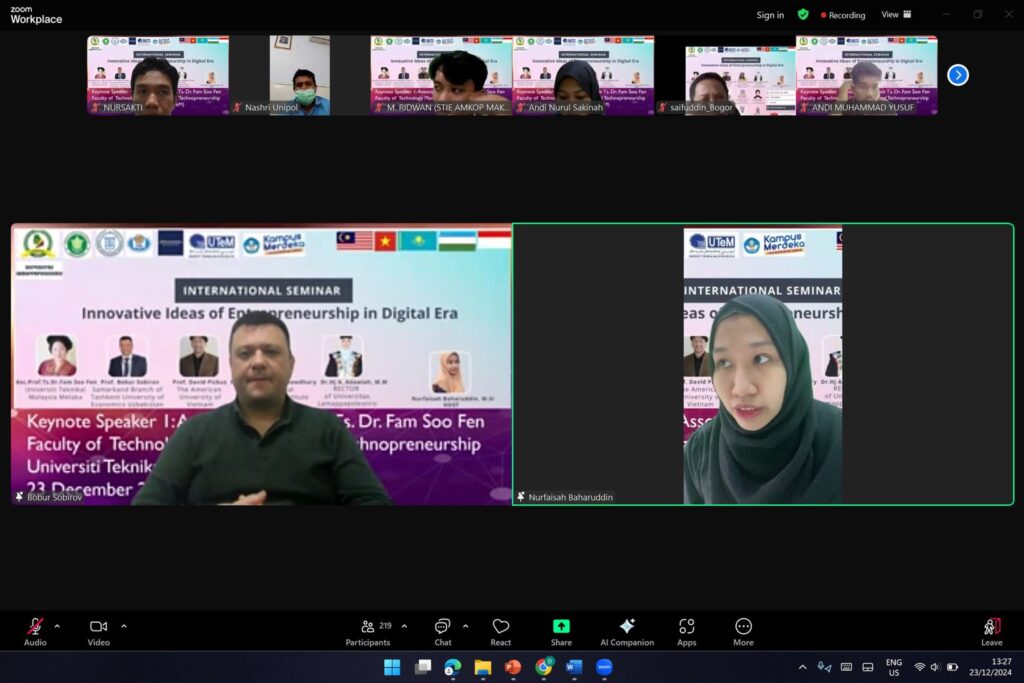Open the Participants panel
Image resolution: width=1024 pixels, height=683 pixels.
click(x=368, y=631)
